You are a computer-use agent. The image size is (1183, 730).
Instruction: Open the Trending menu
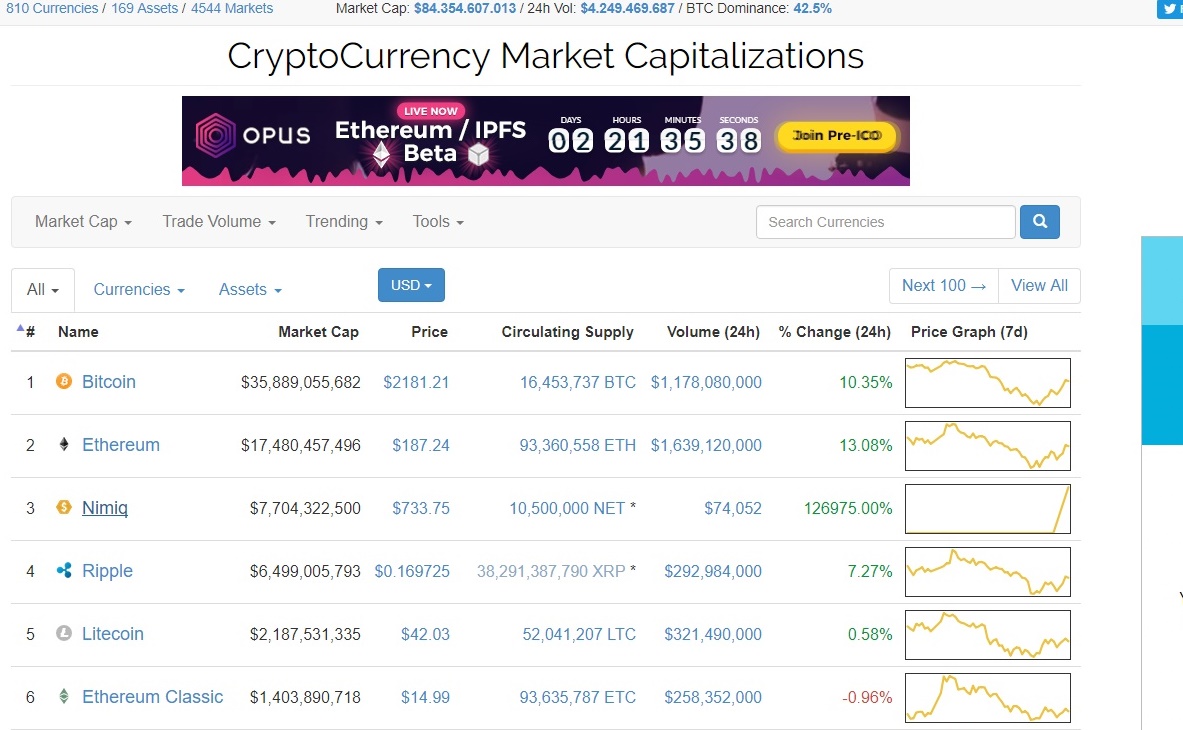tap(343, 221)
